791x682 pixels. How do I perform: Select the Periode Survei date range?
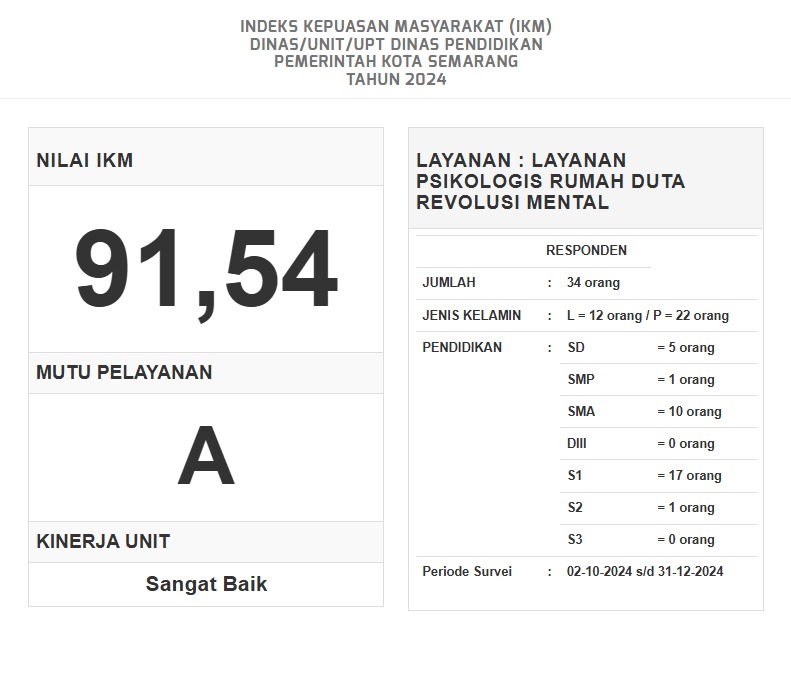(644, 572)
